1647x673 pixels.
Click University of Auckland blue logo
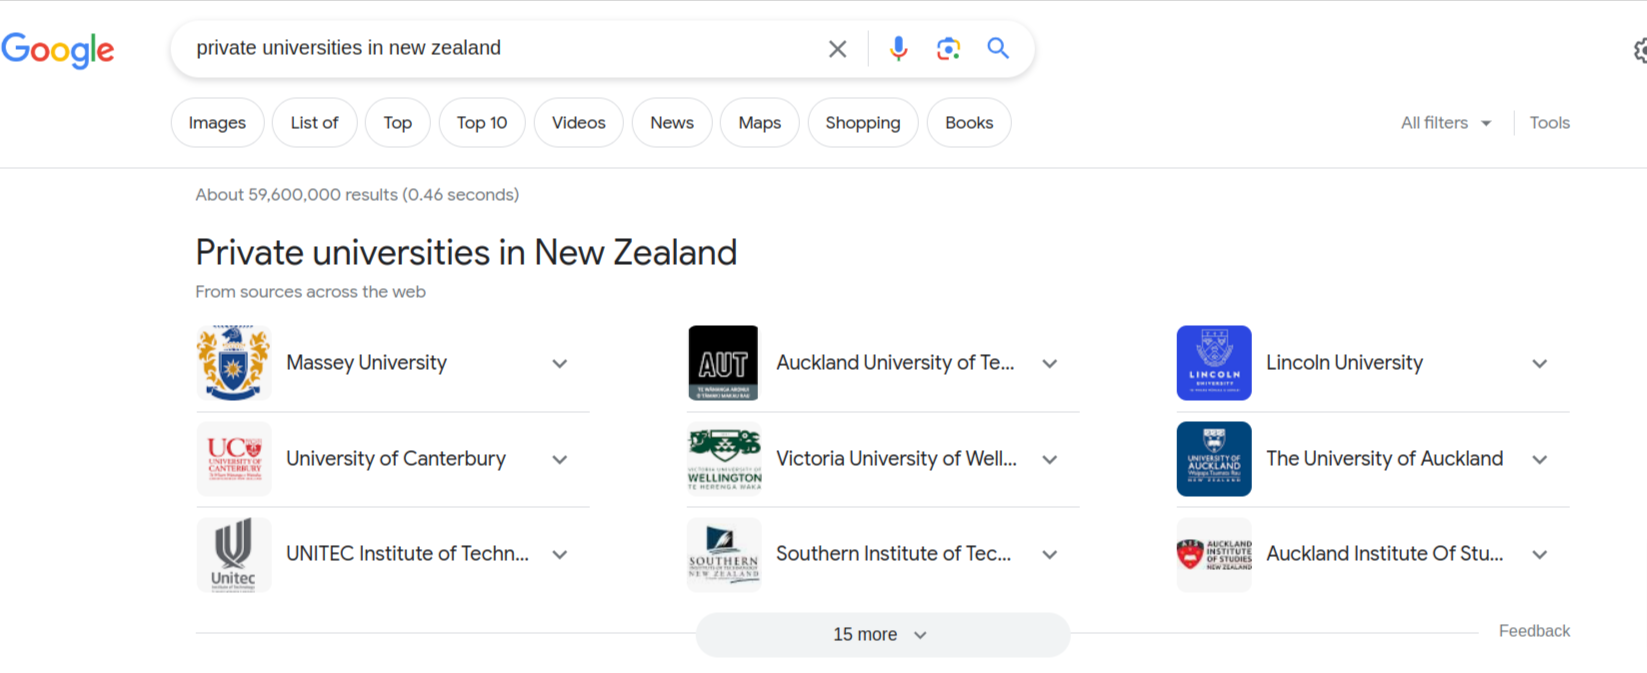pos(1214,459)
